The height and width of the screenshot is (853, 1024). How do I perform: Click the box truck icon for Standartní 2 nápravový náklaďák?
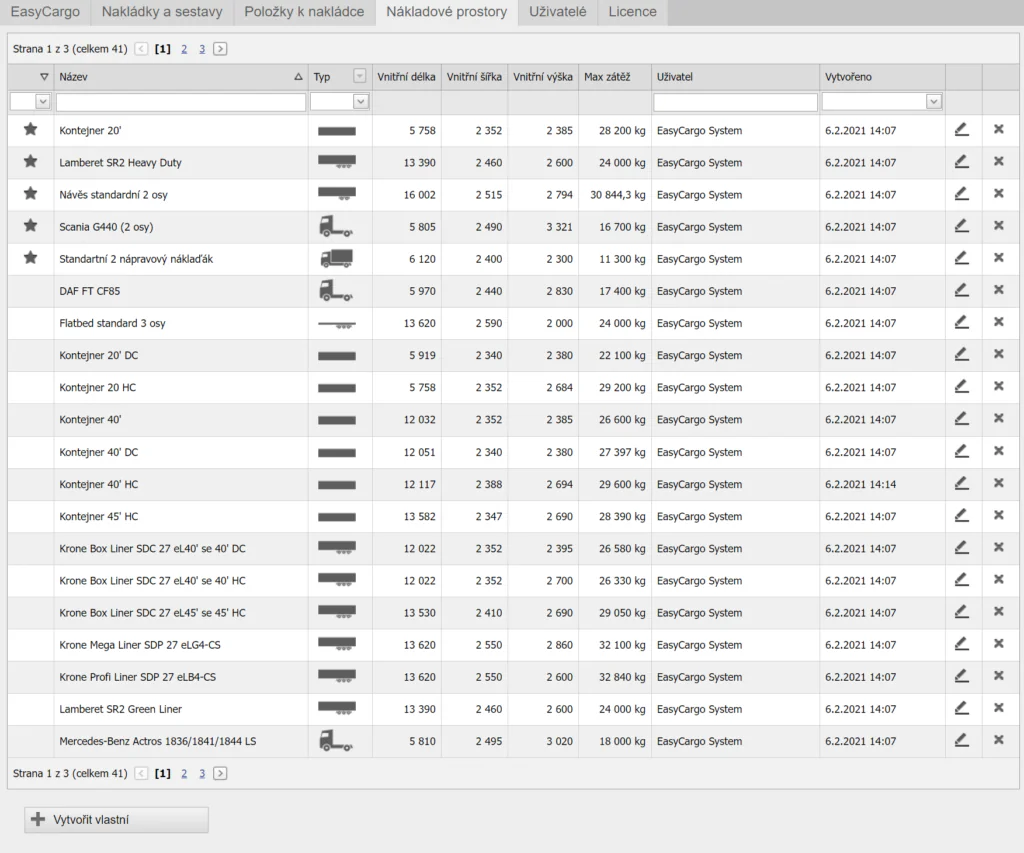click(336, 259)
